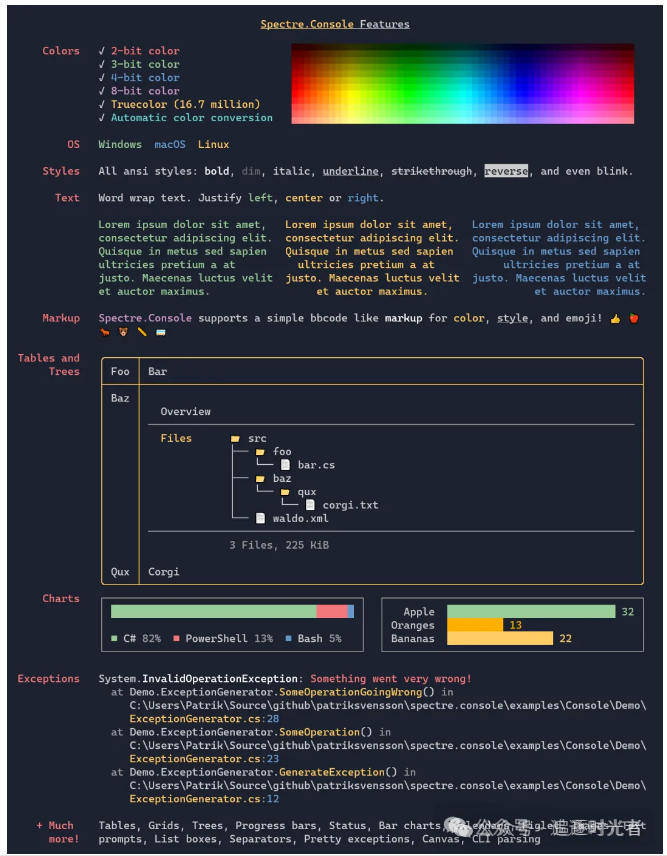Image resolution: width=667 pixels, height=856 pixels.
Task: Click the Charts section label
Action: point(61,598)
